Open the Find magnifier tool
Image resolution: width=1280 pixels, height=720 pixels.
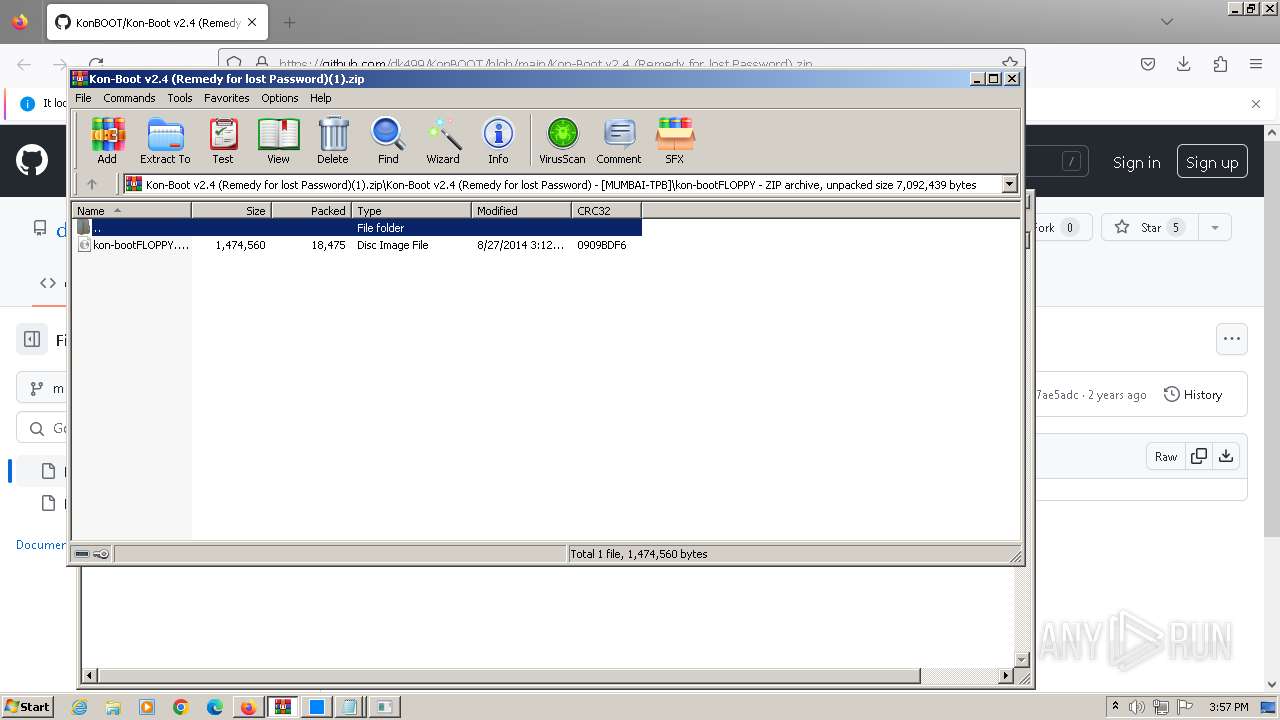388,140
